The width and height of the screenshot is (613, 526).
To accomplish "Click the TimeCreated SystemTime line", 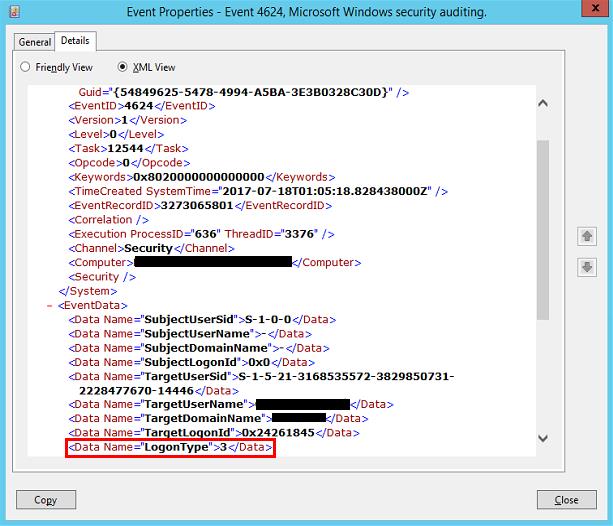I will (x=258, y=191).
